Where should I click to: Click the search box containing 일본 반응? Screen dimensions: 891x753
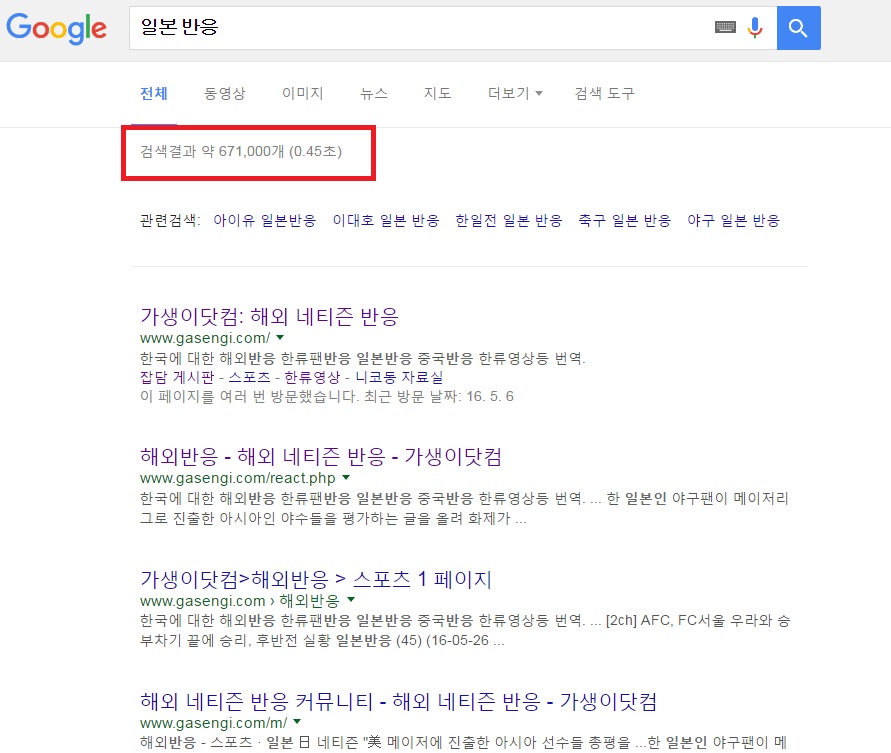(x=420, y=28)
